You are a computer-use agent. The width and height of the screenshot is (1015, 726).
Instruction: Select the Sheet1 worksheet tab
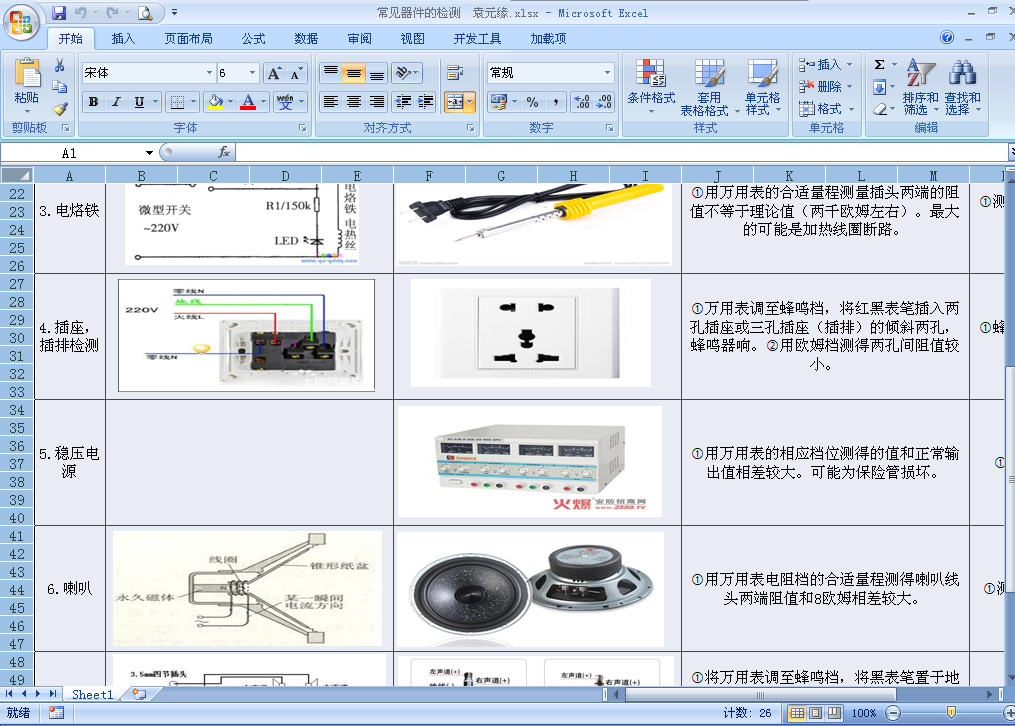click(x=93, y=694)
